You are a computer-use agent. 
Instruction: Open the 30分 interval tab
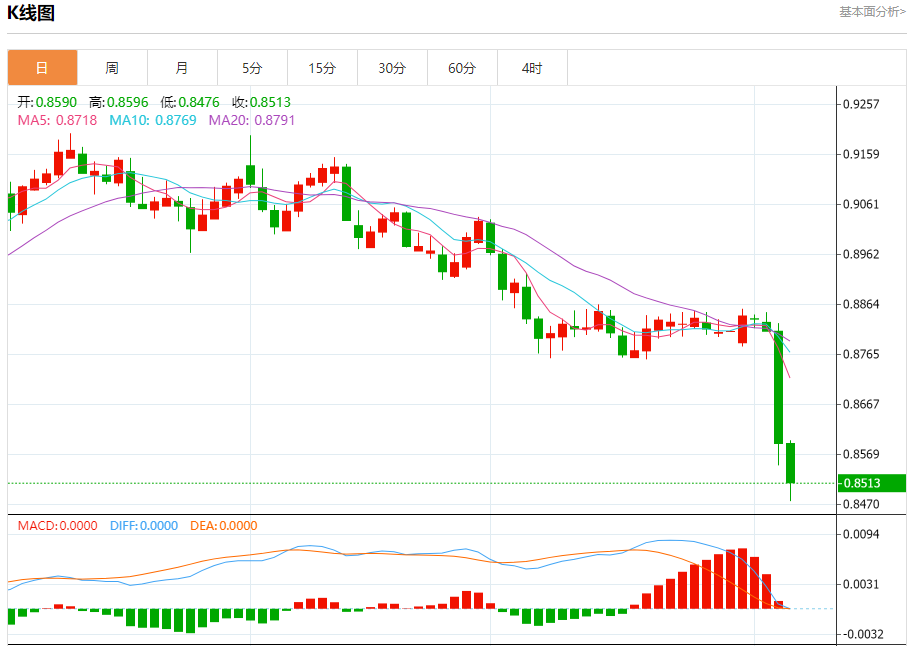(x=392, y=68)
